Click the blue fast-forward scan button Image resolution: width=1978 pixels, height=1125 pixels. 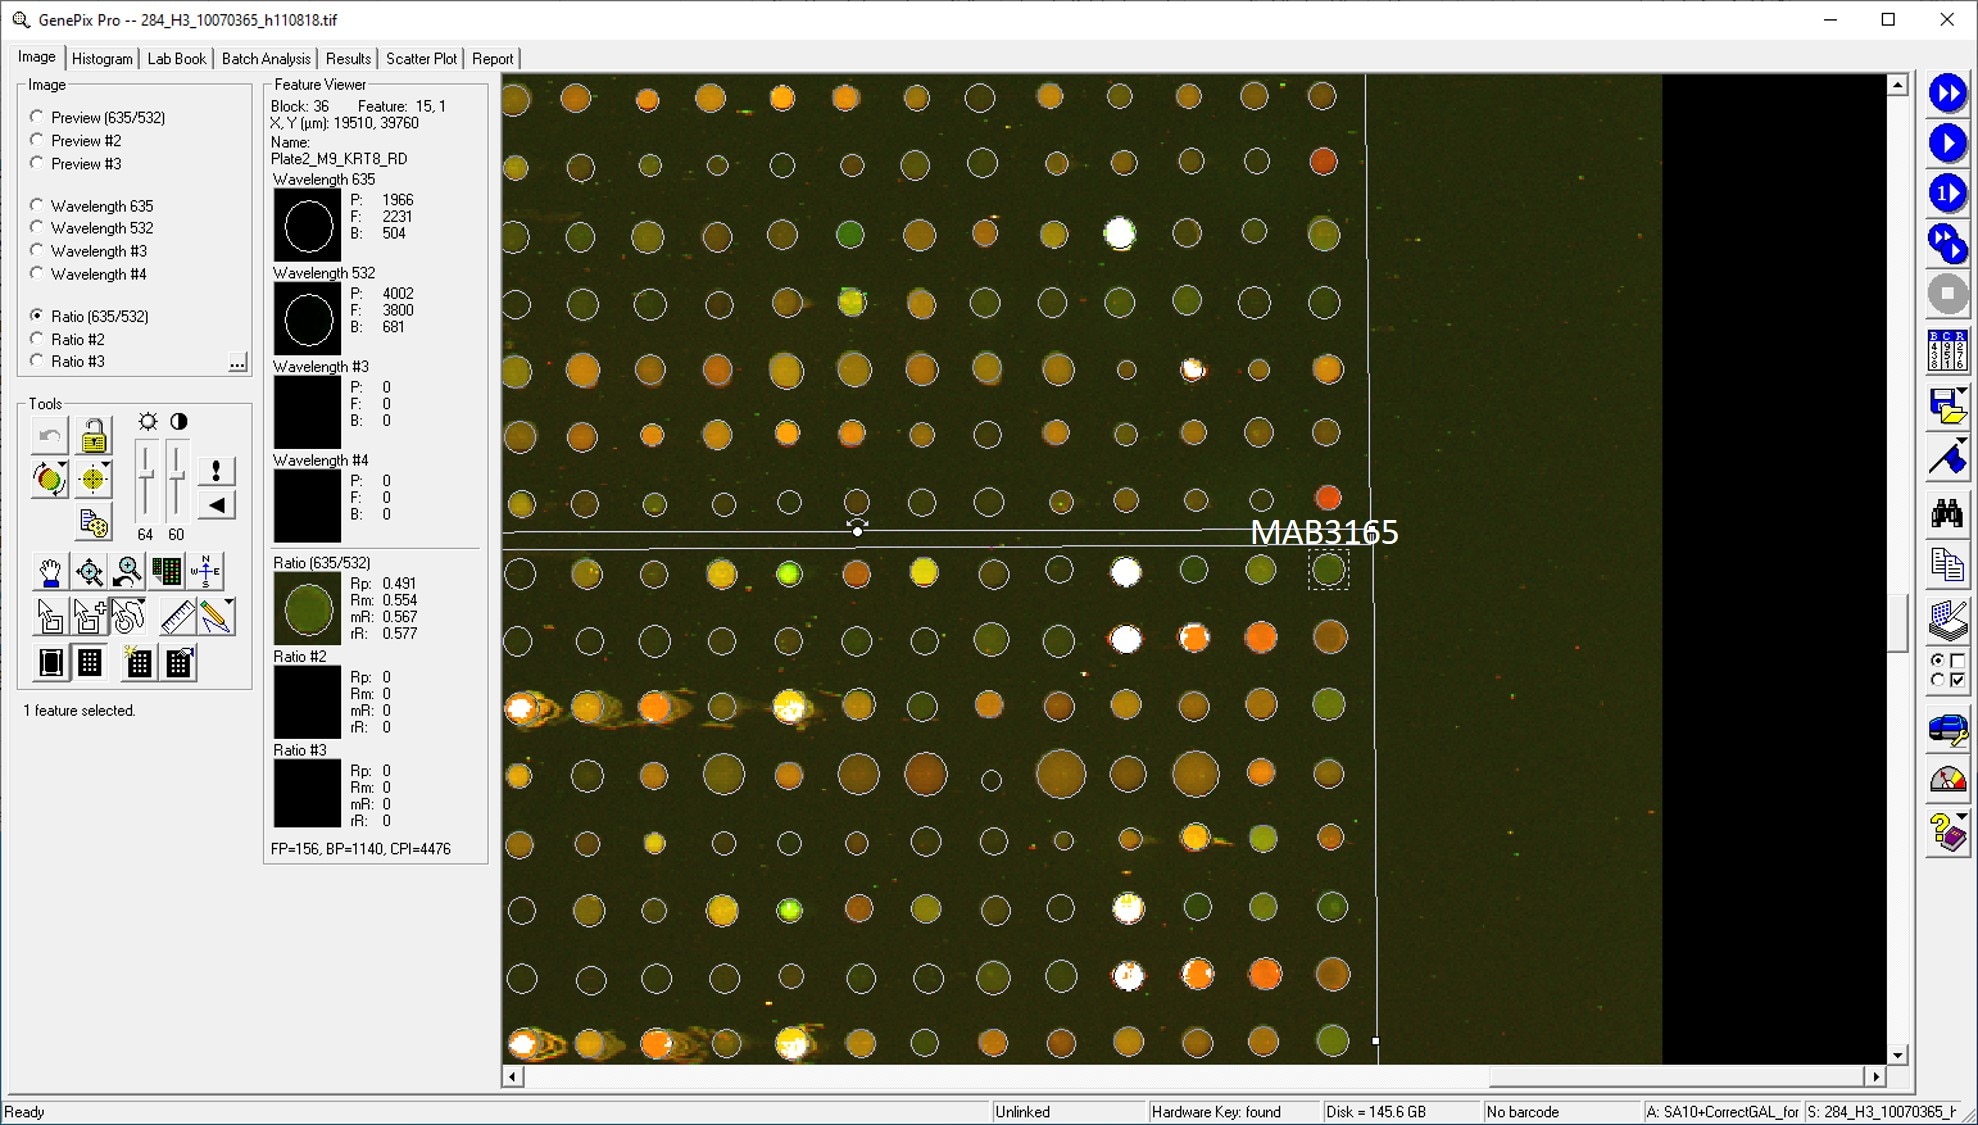[x=1946, y=94]
